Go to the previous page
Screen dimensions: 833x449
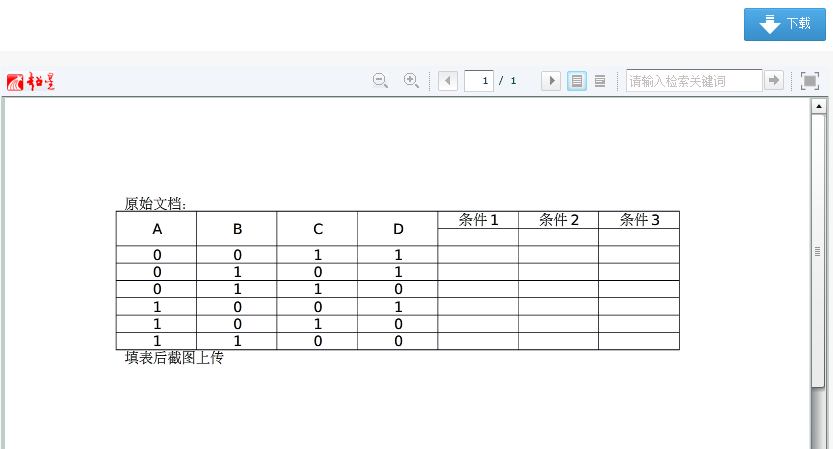pyautogui.click(x=448, y=81)
